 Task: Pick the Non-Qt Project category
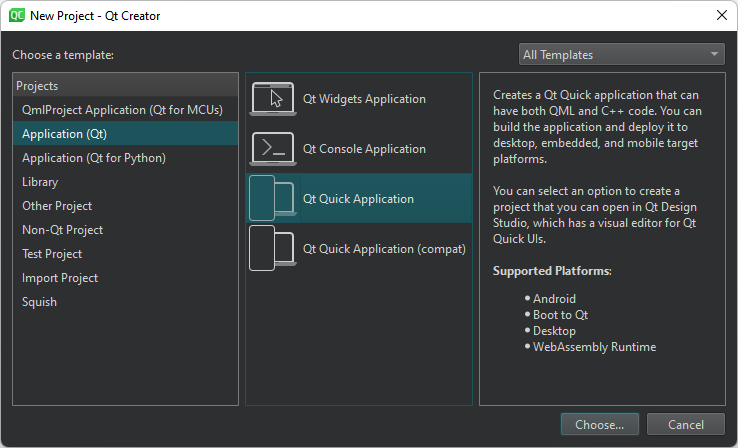click(x=60, y=230)
